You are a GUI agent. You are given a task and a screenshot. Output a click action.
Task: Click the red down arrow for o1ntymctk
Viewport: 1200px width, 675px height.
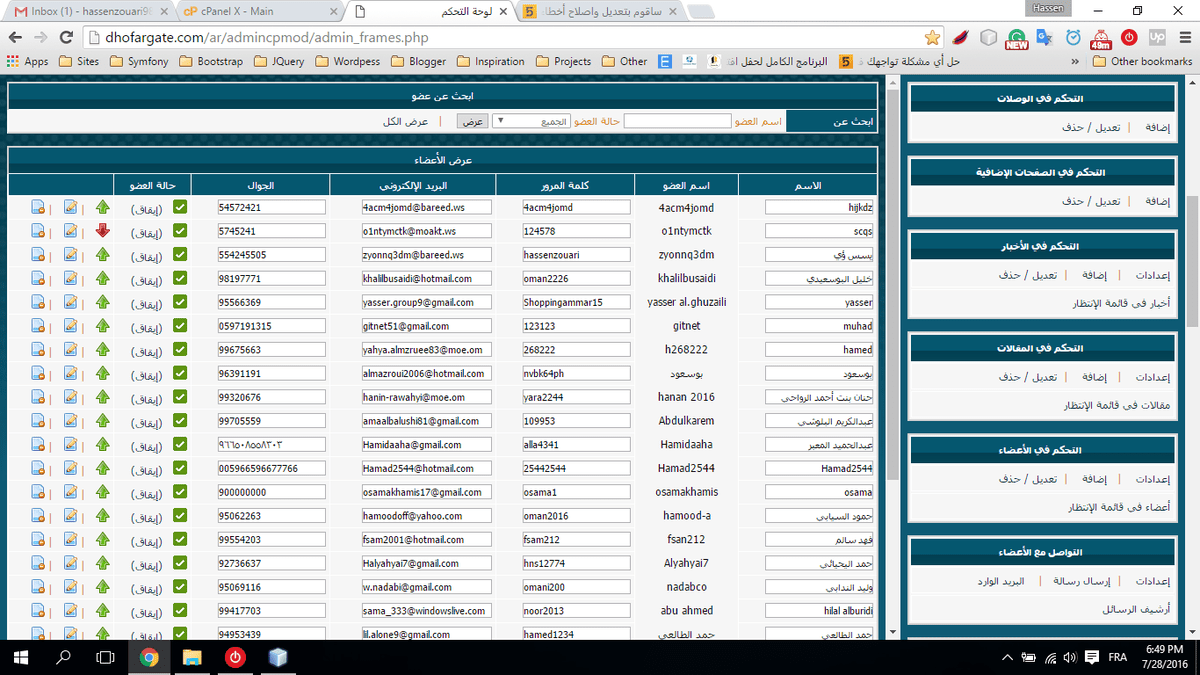coord(102,231)
